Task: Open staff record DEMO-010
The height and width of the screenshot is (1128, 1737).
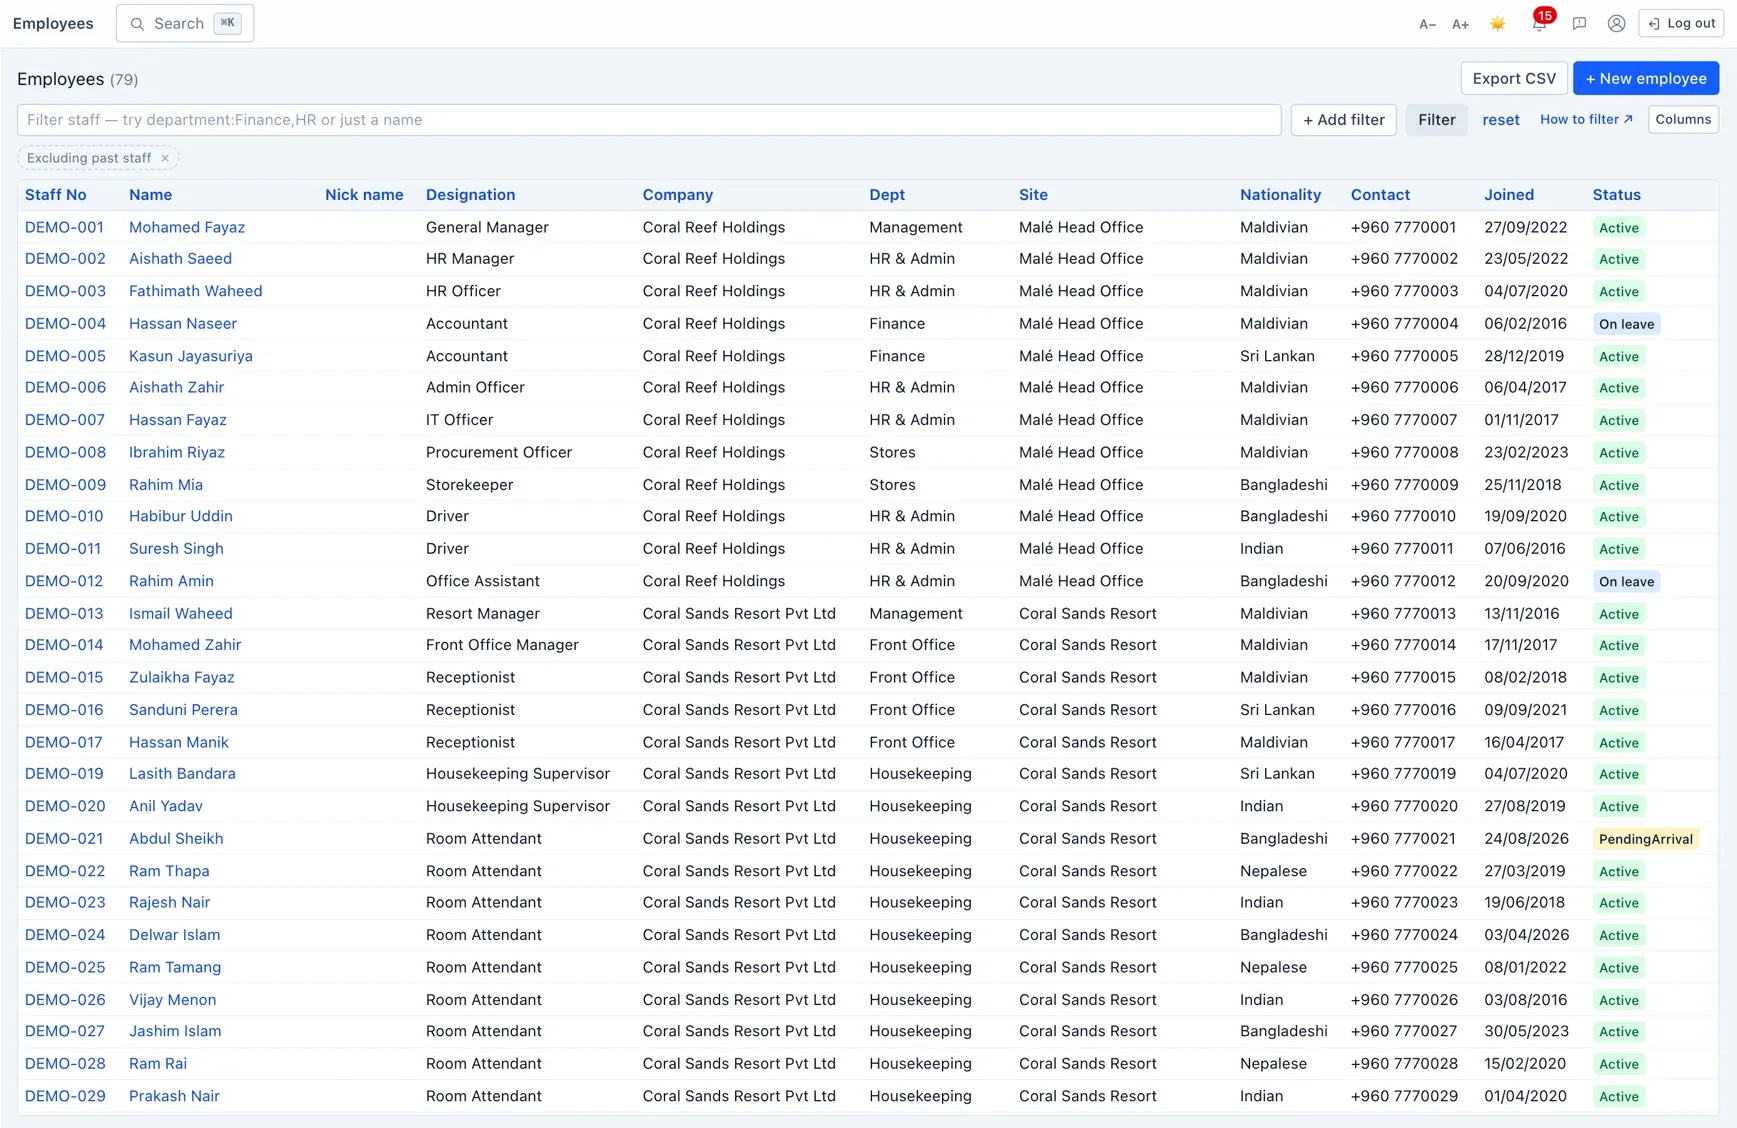Action: [64, 516]
